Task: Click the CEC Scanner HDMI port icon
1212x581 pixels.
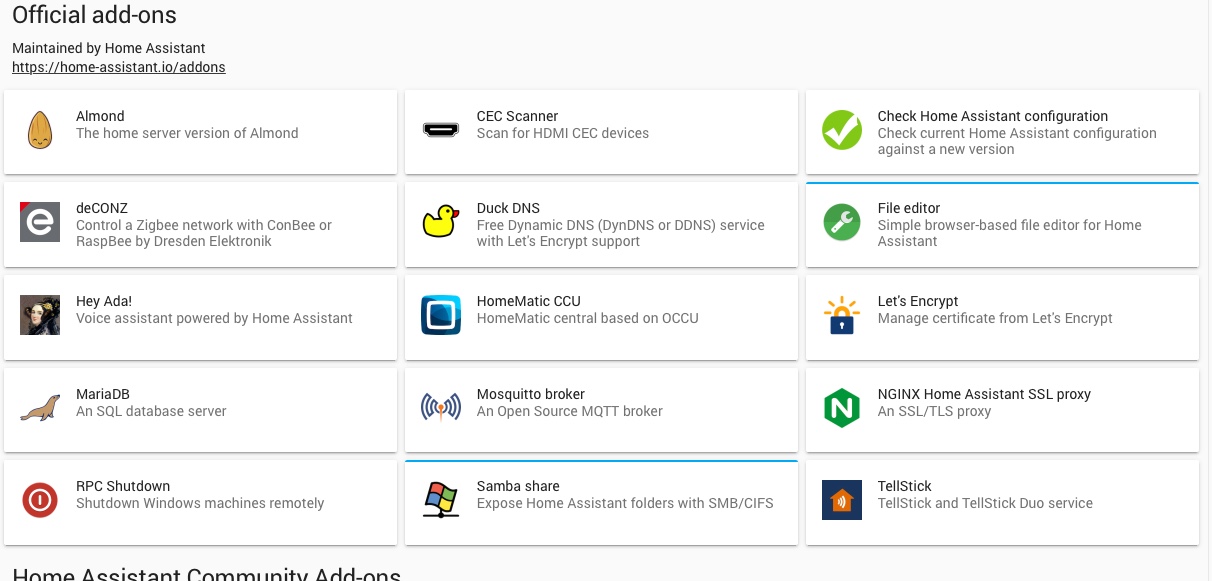Action: 441,130
